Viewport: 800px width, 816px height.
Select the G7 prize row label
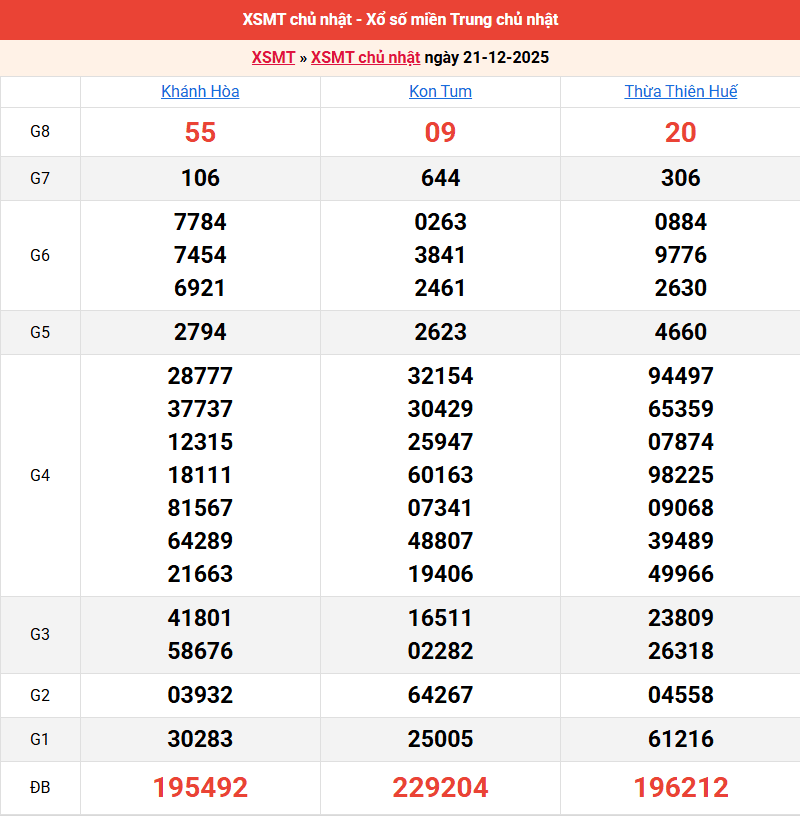(x=40, y=179)
